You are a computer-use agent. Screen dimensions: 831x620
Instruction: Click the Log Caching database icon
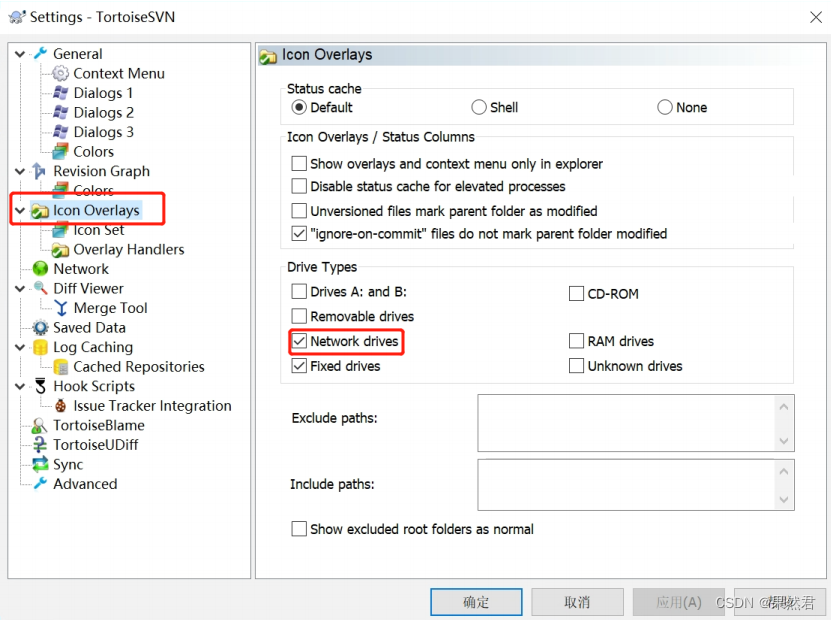point(40,347)
